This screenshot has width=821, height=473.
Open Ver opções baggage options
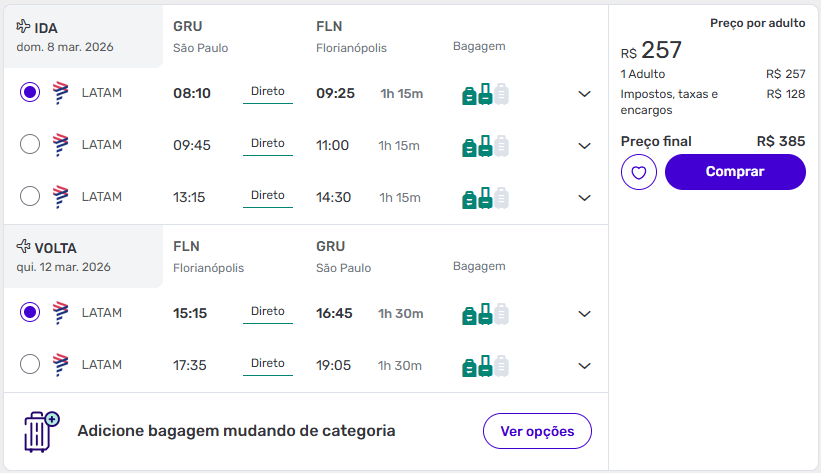pyautogui.click(x=537, y=432)
